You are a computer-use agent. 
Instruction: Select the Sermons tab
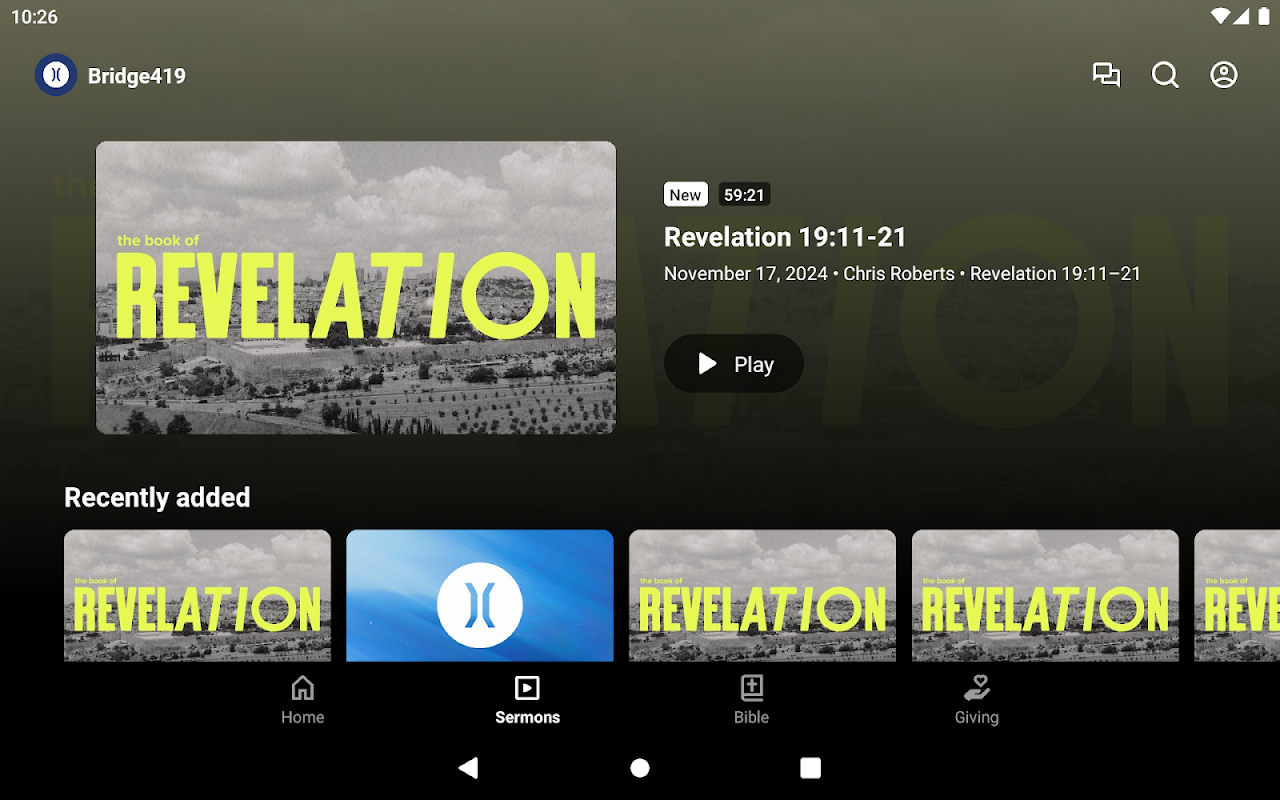click(527, 700)
